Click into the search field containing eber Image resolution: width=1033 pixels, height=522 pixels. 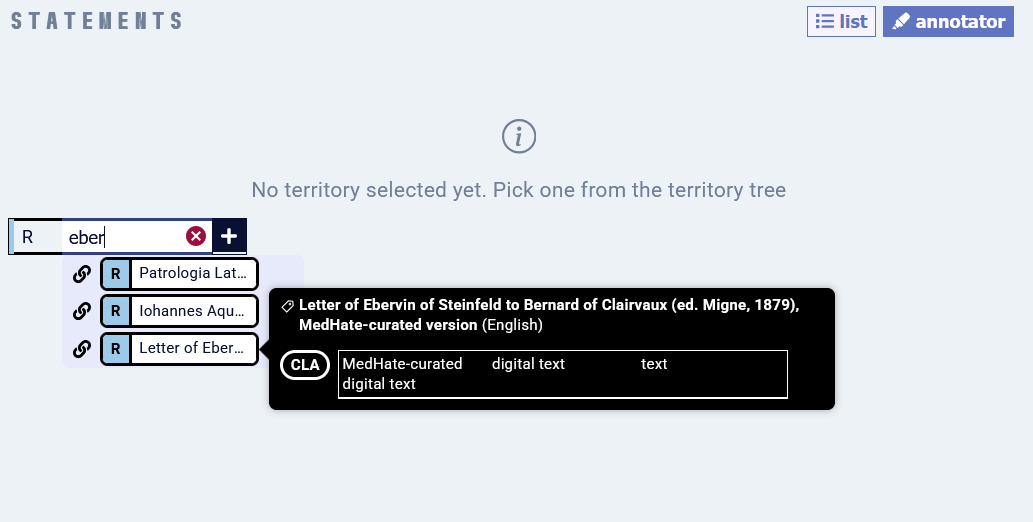(x=125, y=237)
